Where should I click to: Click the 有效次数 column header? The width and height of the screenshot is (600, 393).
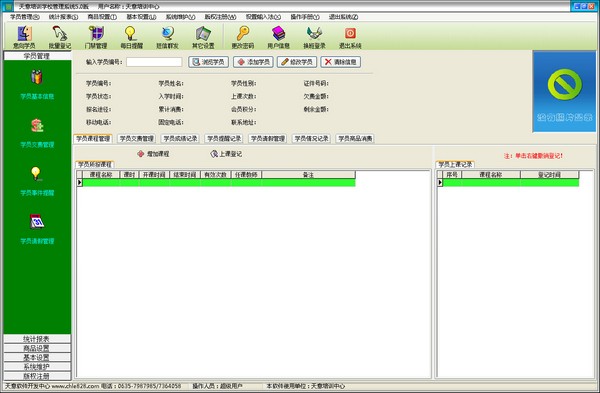tap(215, 174)
